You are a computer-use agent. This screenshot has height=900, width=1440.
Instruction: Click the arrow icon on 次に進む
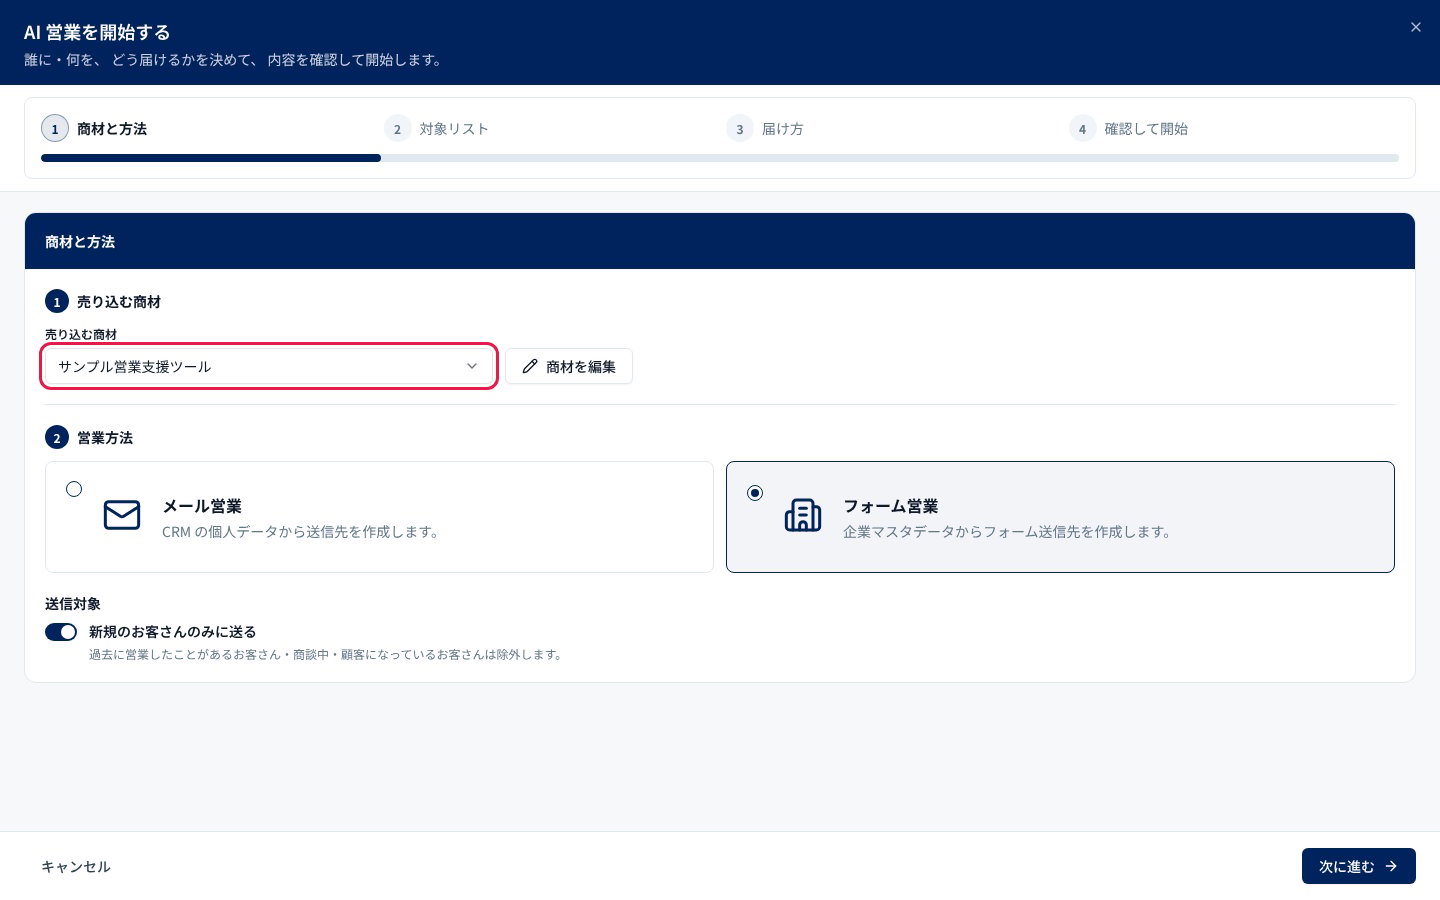pos(1391,866)
